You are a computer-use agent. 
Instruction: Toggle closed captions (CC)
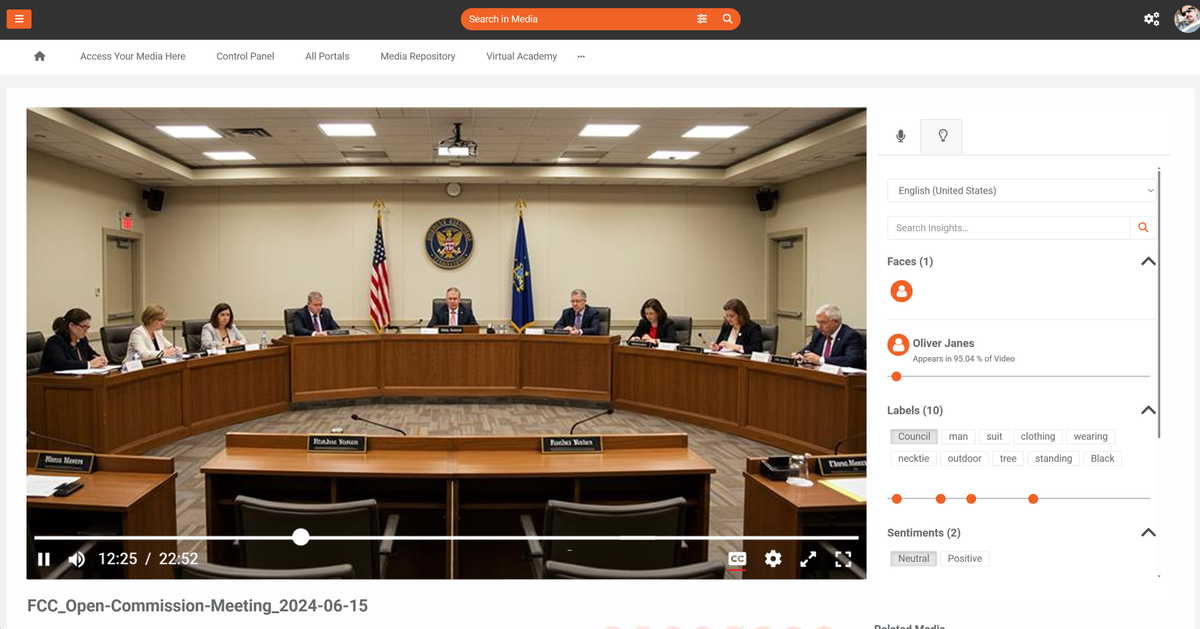click(737, 559)
